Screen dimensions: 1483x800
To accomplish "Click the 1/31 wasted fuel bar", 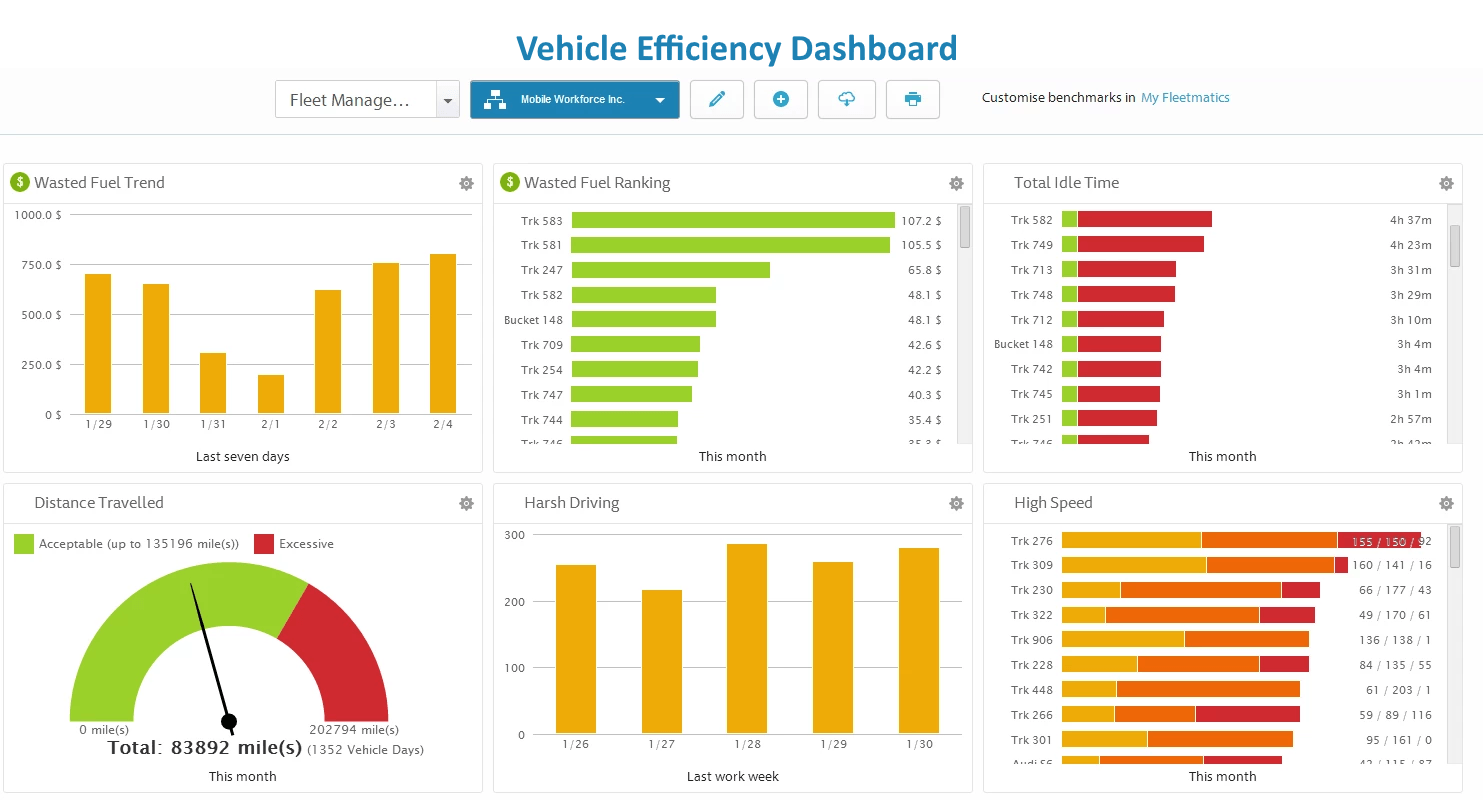I will tap(213, 383).
